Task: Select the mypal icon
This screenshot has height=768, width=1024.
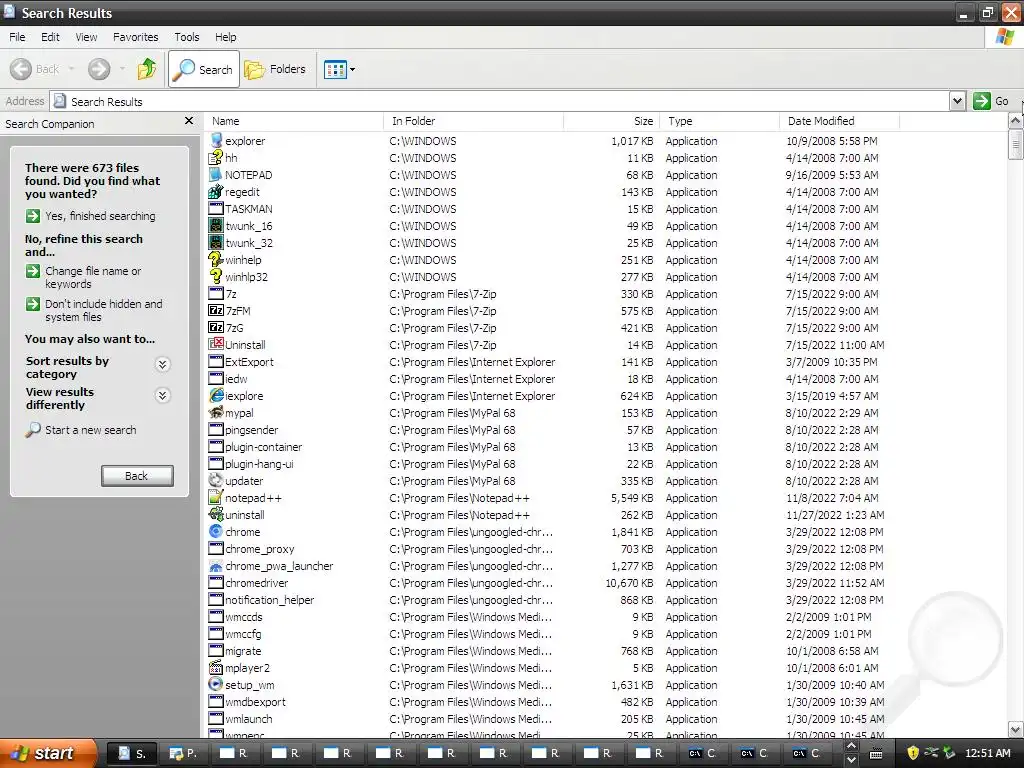Action: pos(216,412)
